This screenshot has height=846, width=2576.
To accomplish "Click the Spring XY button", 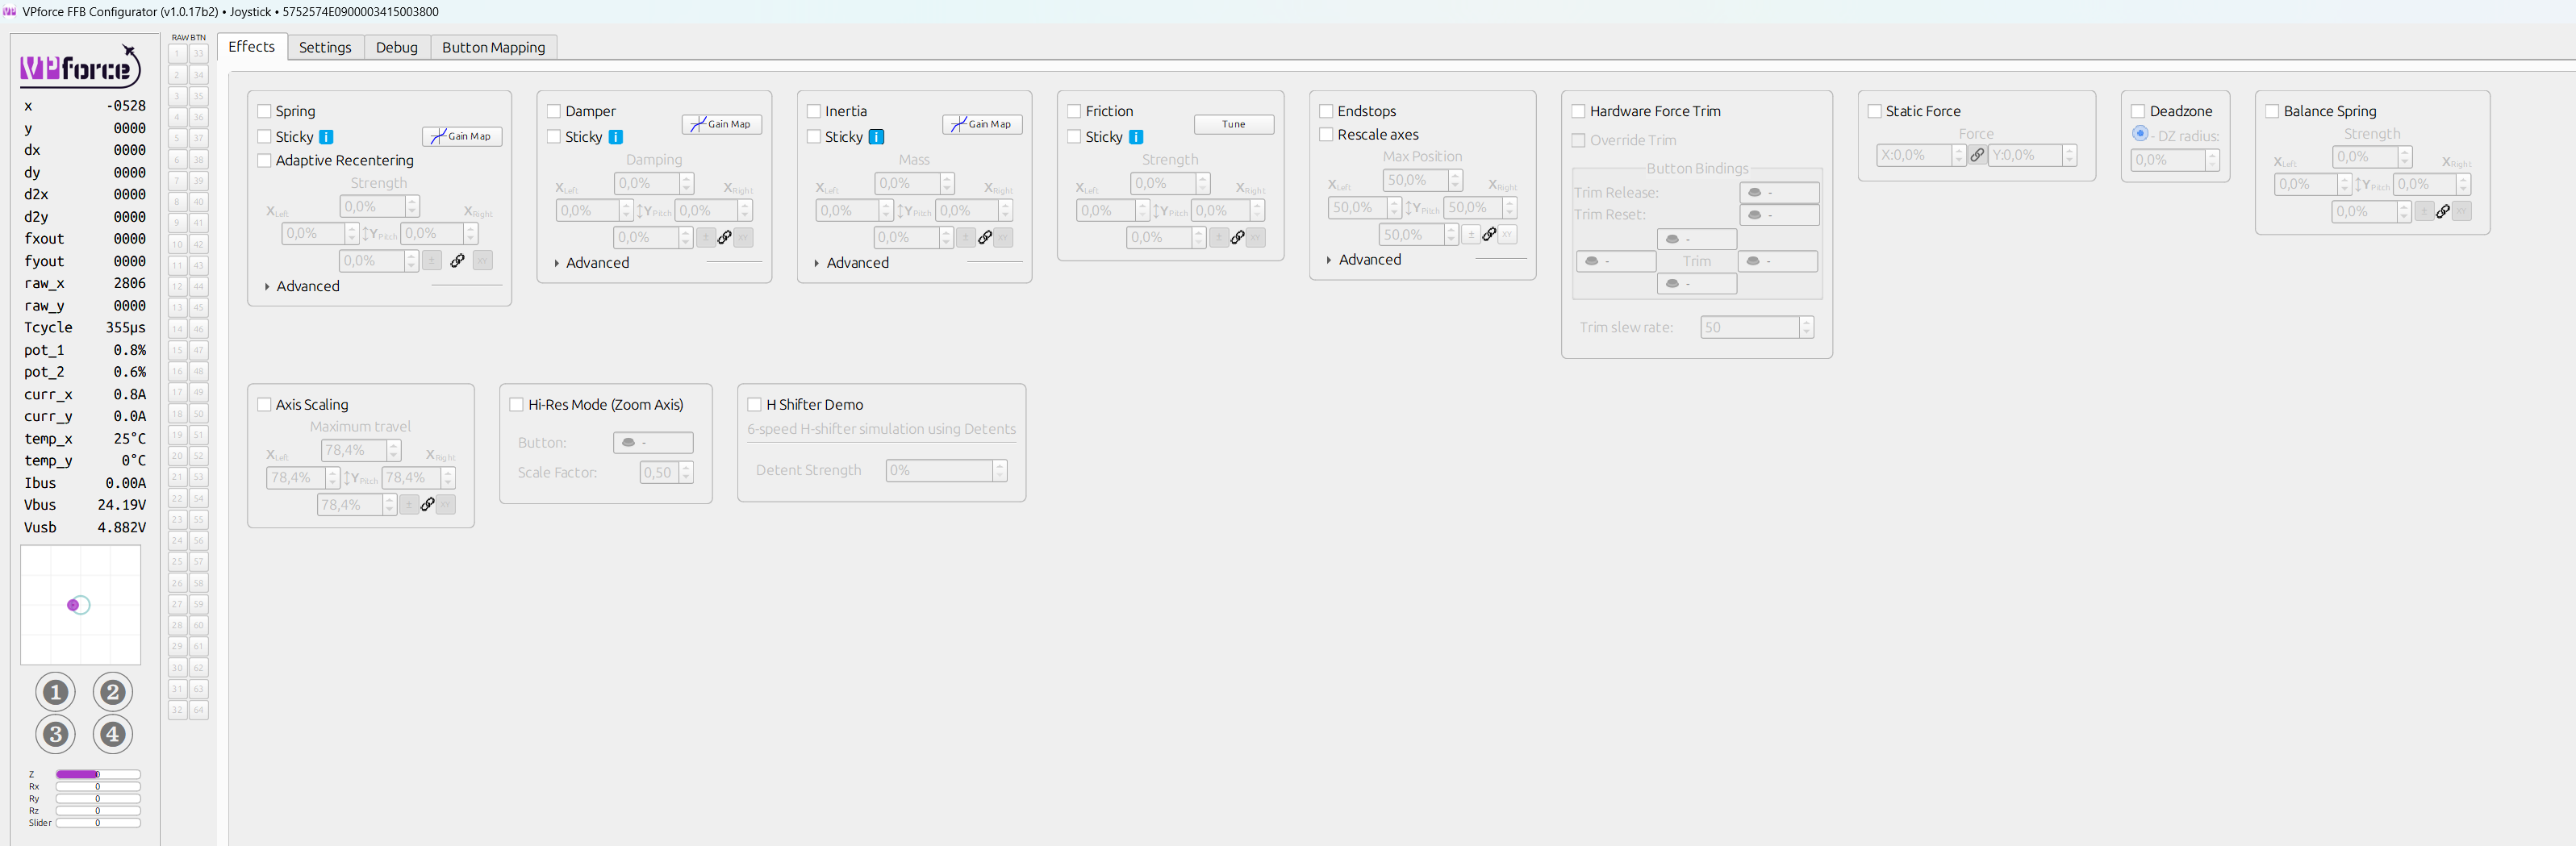I will pos(483,261).
